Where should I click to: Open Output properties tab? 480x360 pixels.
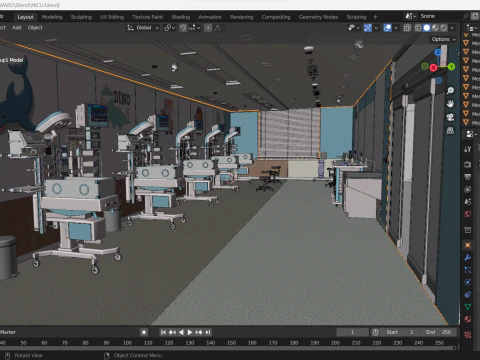(468, 177)
